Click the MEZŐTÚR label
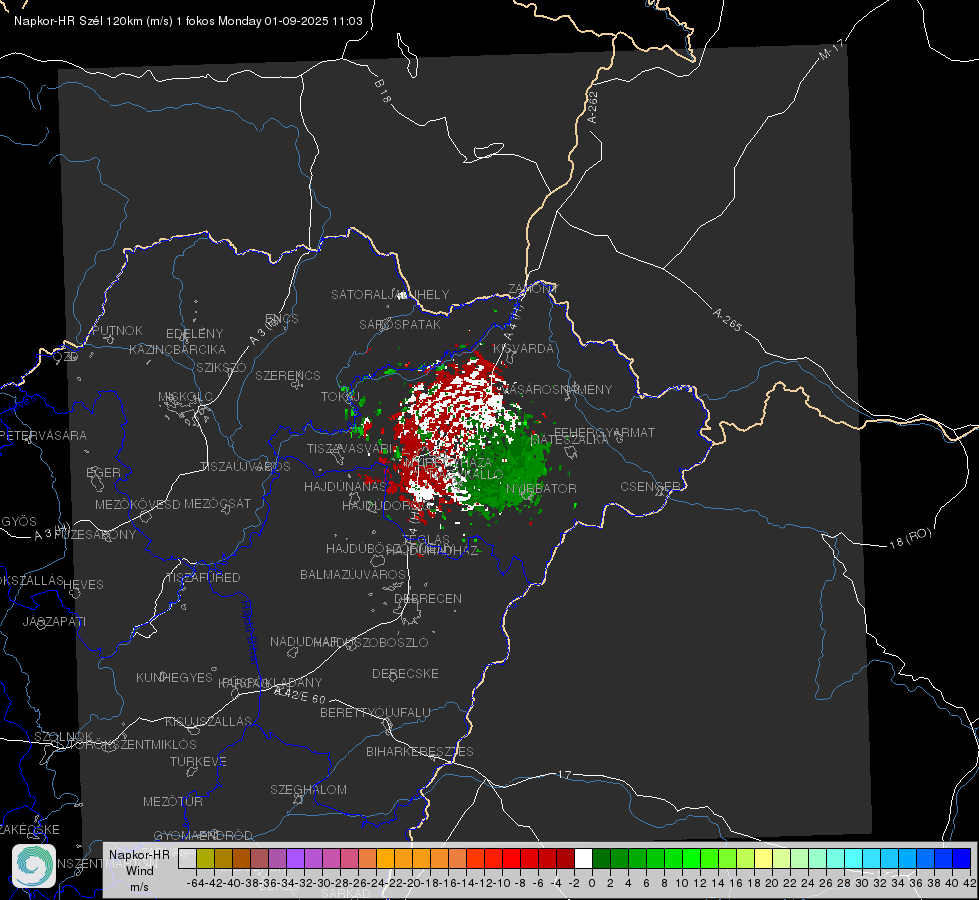The image size is (979, 900). click(x=173, y=801)
